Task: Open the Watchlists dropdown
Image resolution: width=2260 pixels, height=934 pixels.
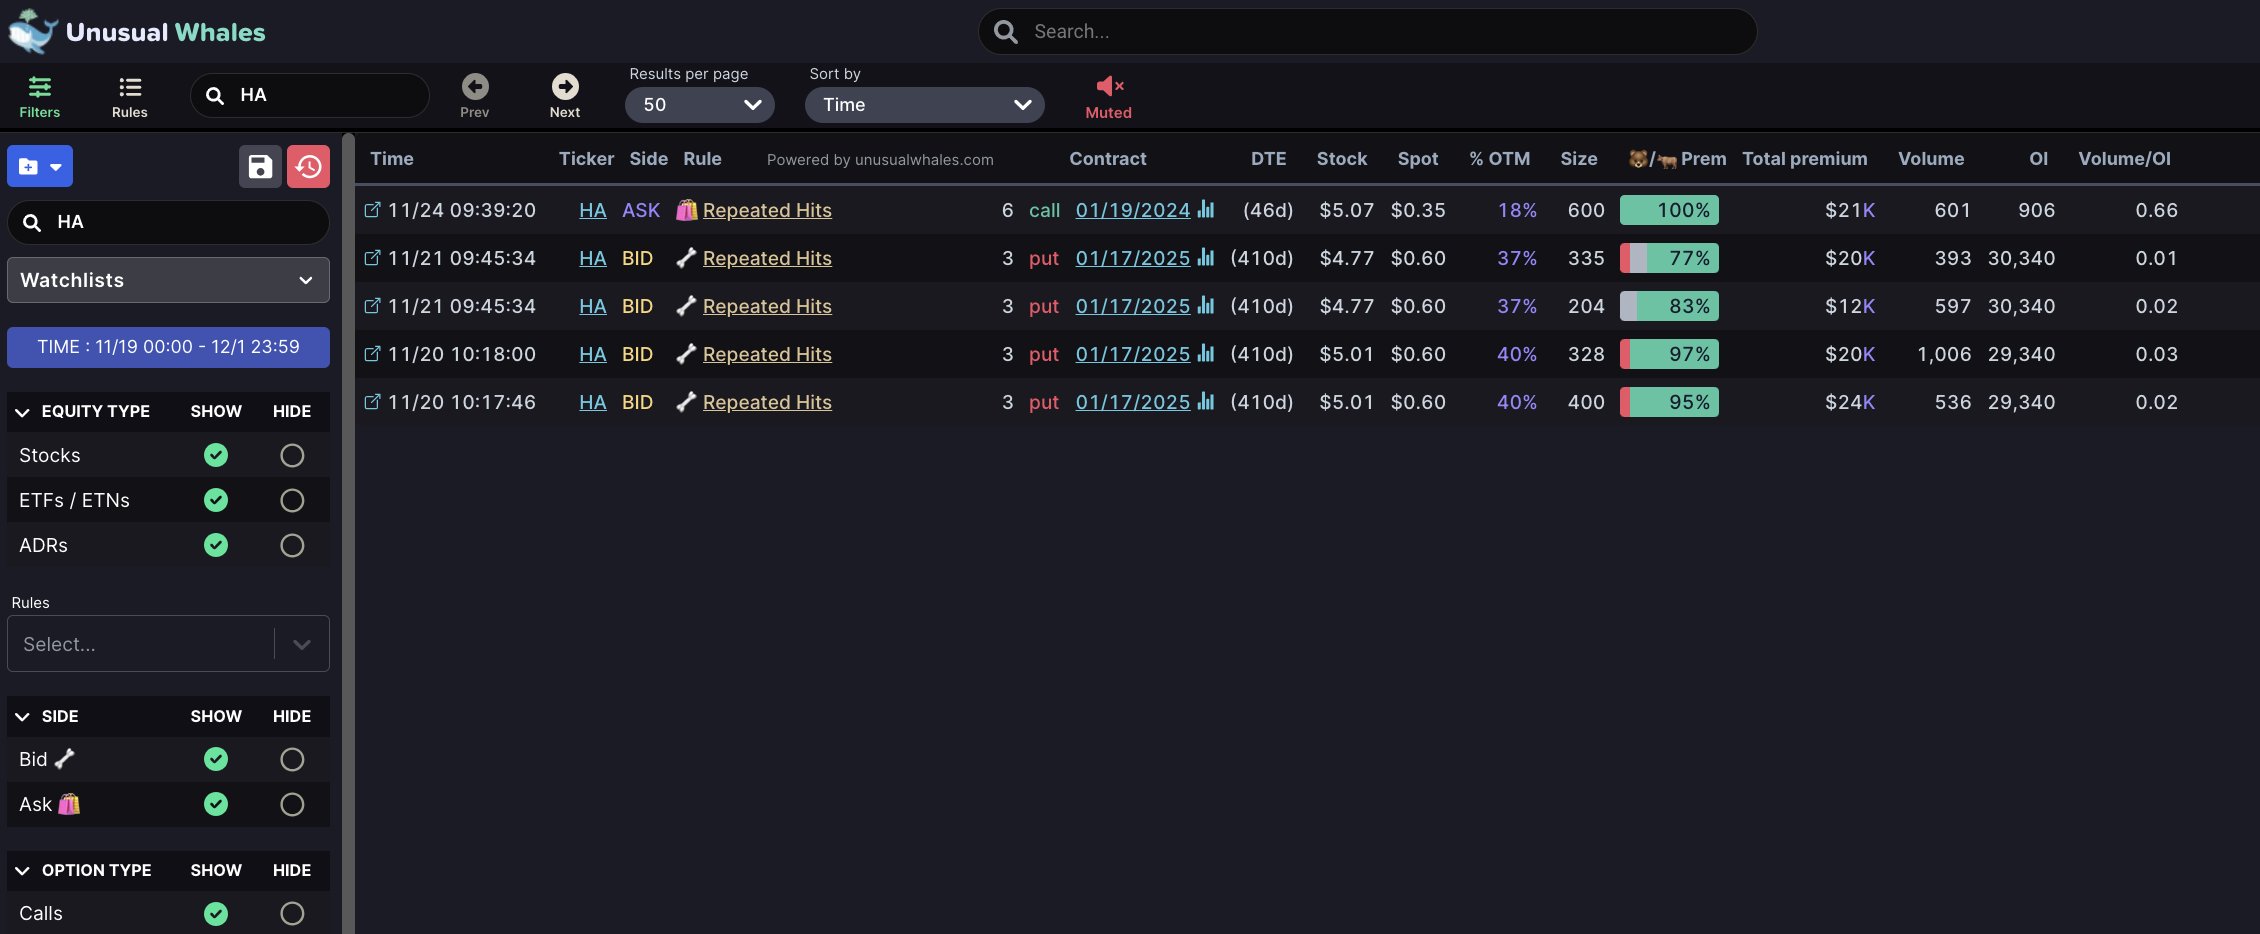Action: [168, 280]
